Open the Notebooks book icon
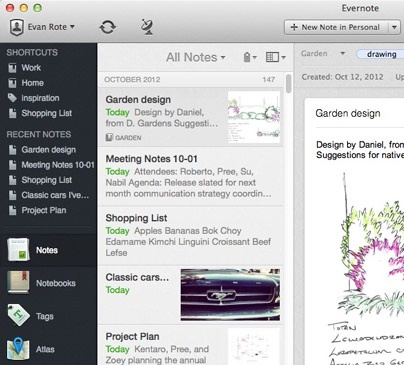Screen dimensions: 404x365 pos(18,282)
